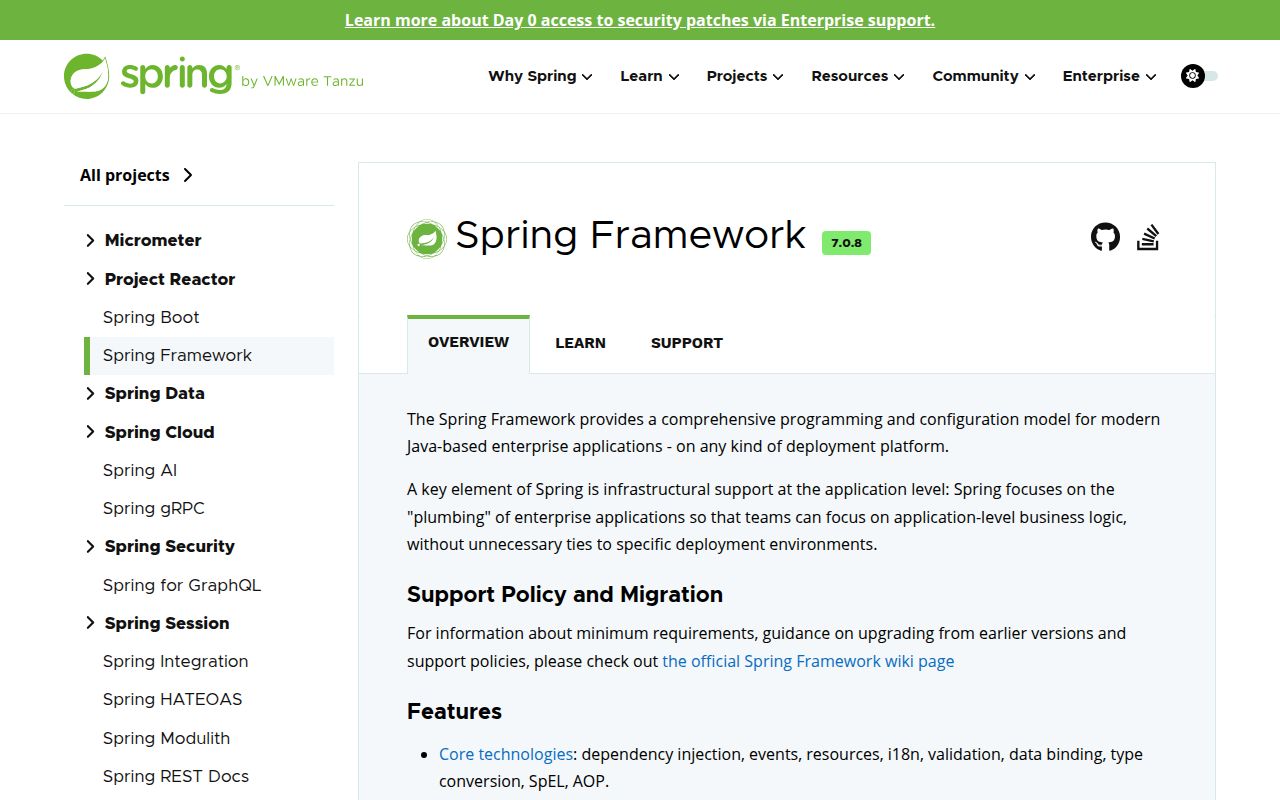1280x800 pixels.
Task: Expand the Spring Session chevron
Action: pos(90,623)
